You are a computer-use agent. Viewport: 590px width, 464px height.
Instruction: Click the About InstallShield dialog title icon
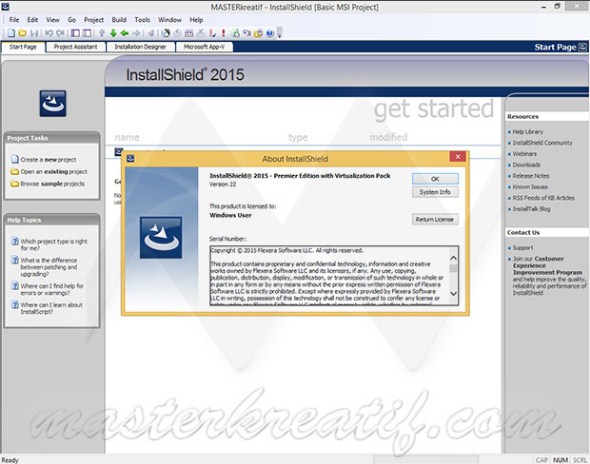coord(131,158)
